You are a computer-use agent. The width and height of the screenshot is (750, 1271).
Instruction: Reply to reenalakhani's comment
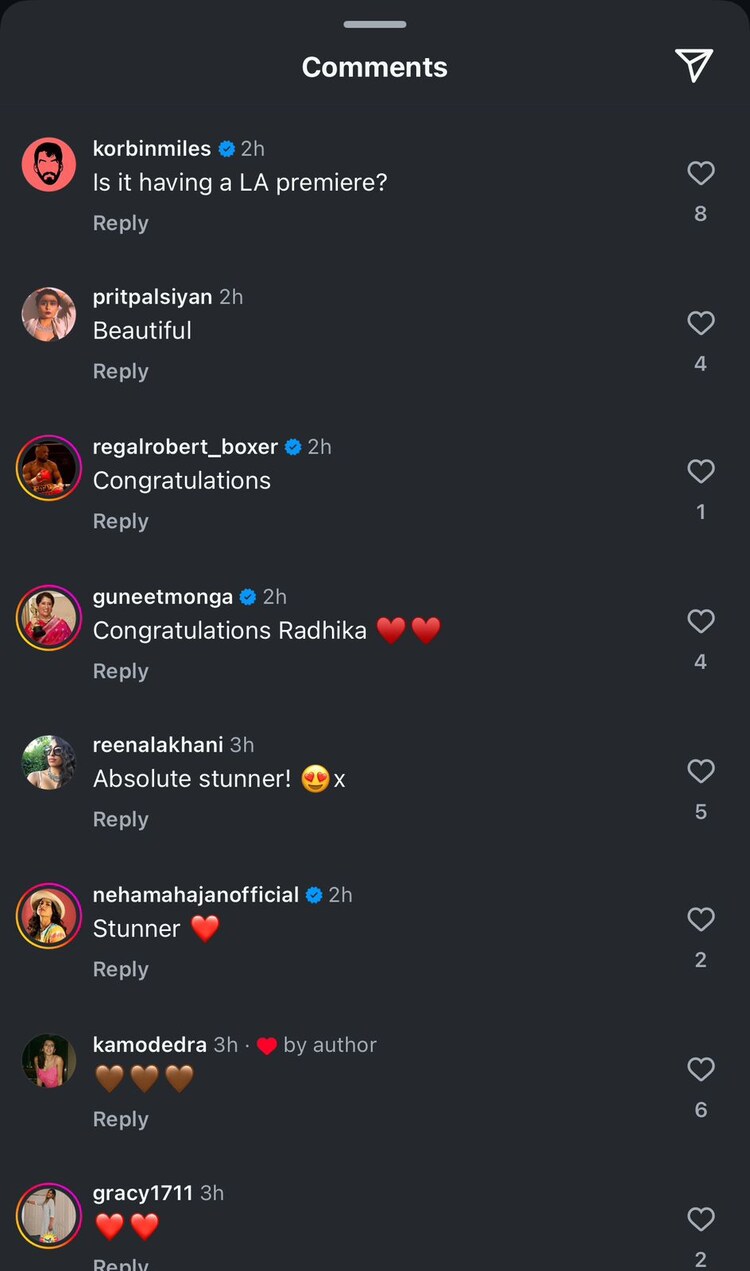point(120,819)
